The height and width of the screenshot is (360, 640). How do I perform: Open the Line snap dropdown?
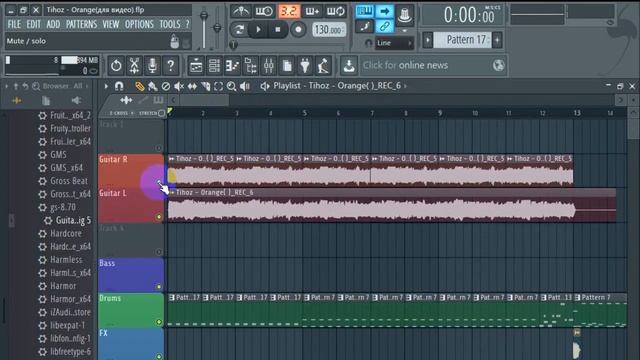[394, 43]
